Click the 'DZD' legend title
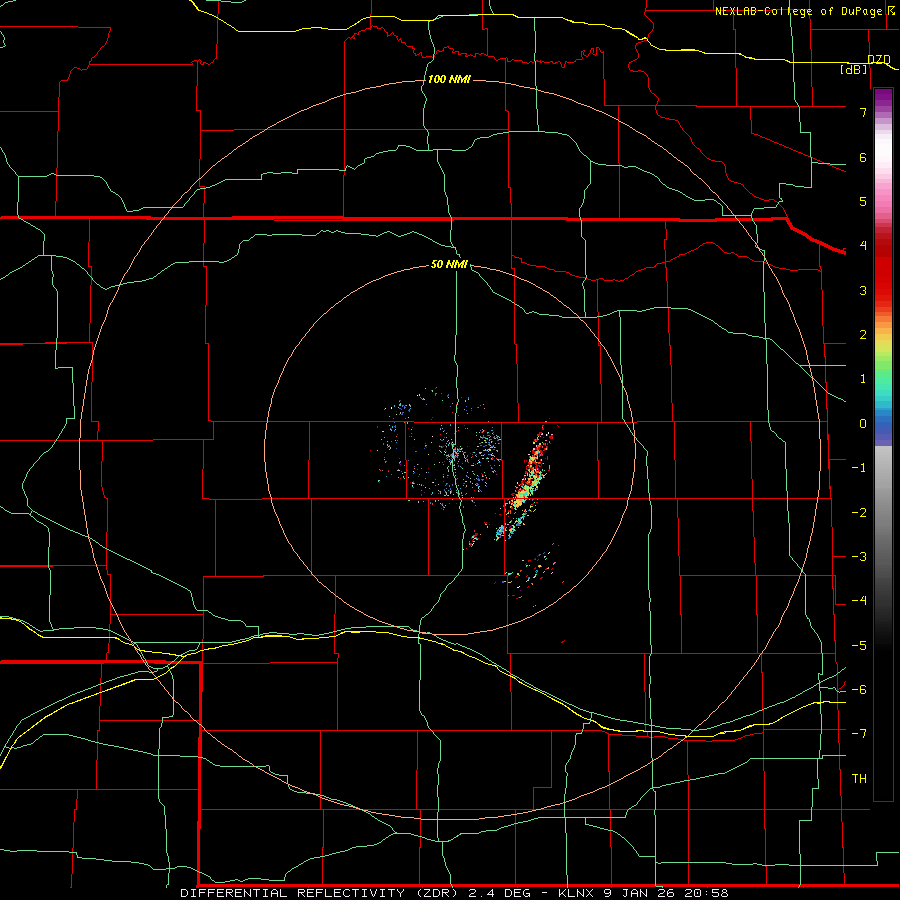The width and height of the screenshot is (900, 900). click(879, 59)
